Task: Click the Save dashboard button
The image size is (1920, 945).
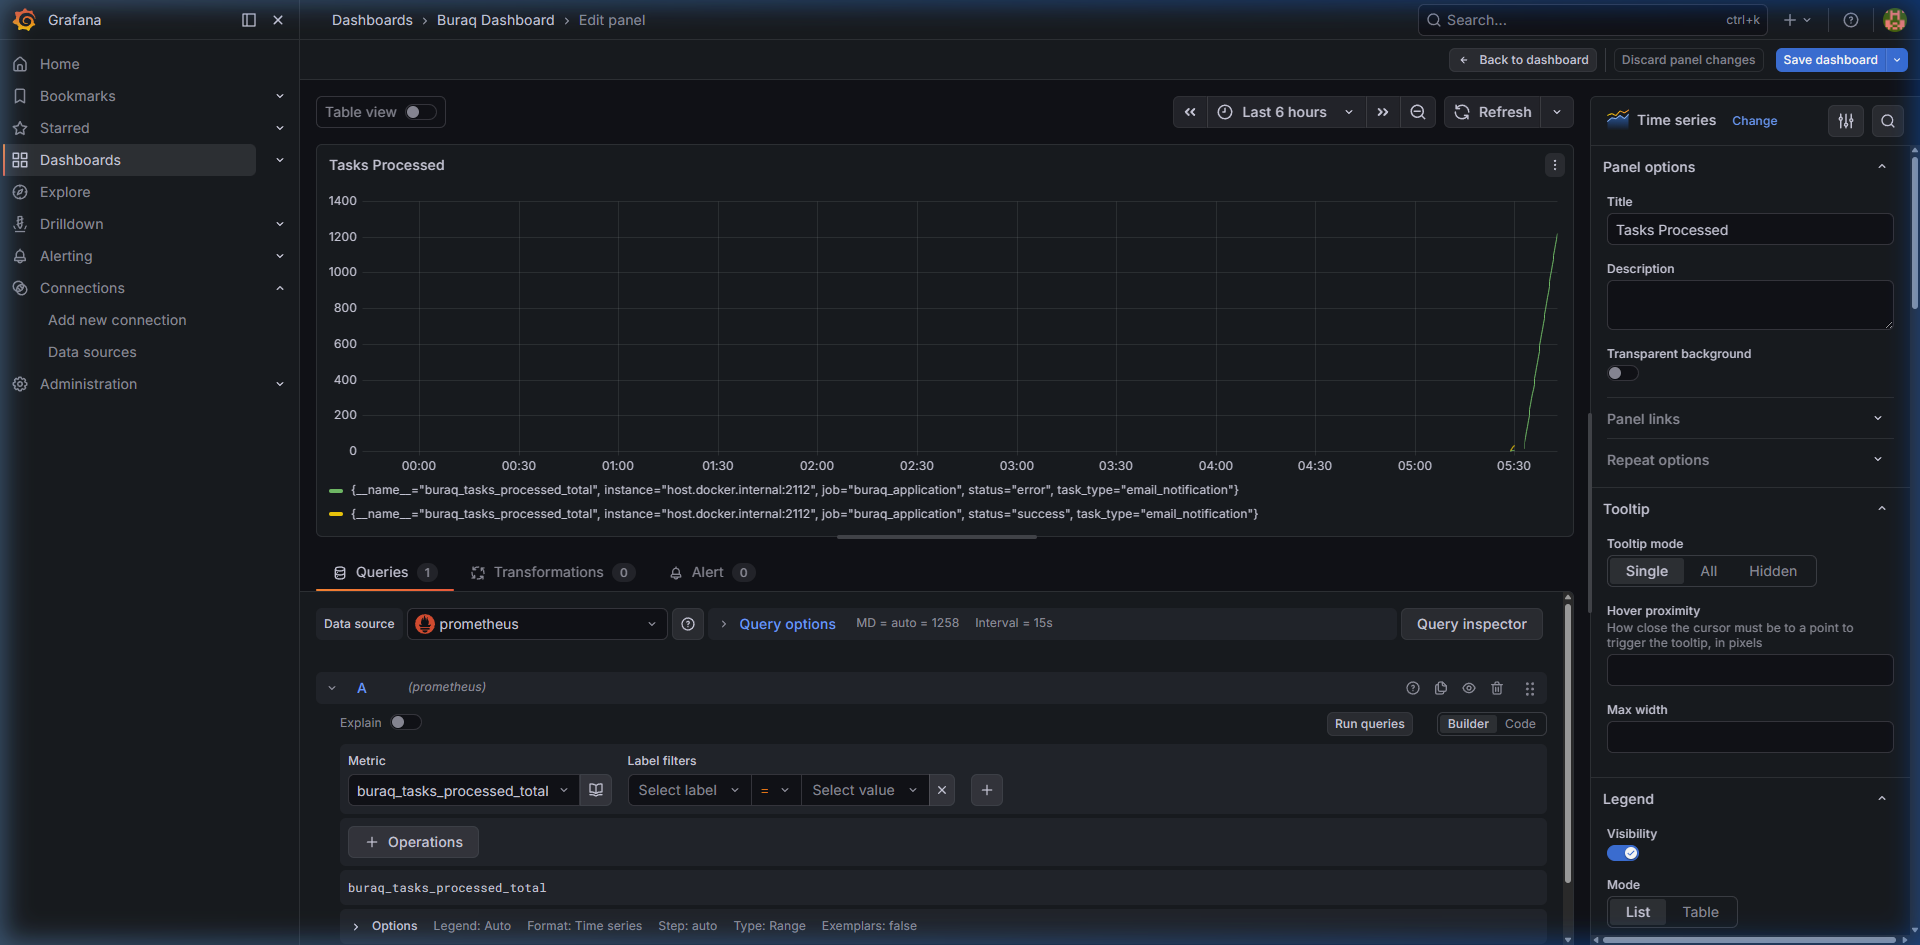Action: tap(1830, 60)
